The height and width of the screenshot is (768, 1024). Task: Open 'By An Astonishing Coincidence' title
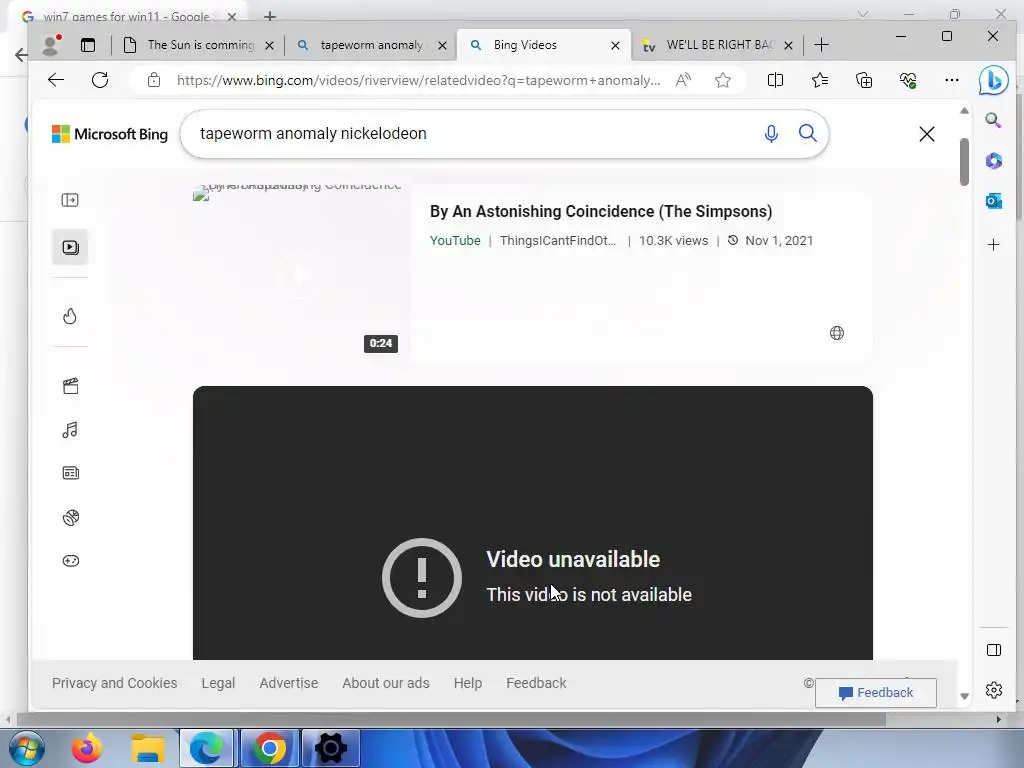click(601, 212)
